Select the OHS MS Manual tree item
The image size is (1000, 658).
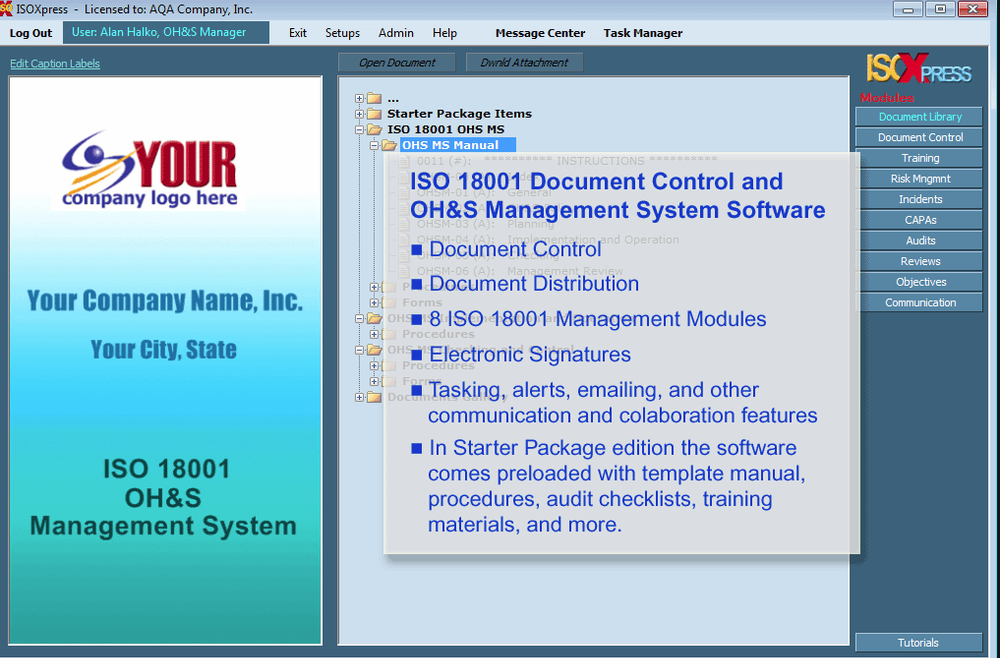click(458, 145)
